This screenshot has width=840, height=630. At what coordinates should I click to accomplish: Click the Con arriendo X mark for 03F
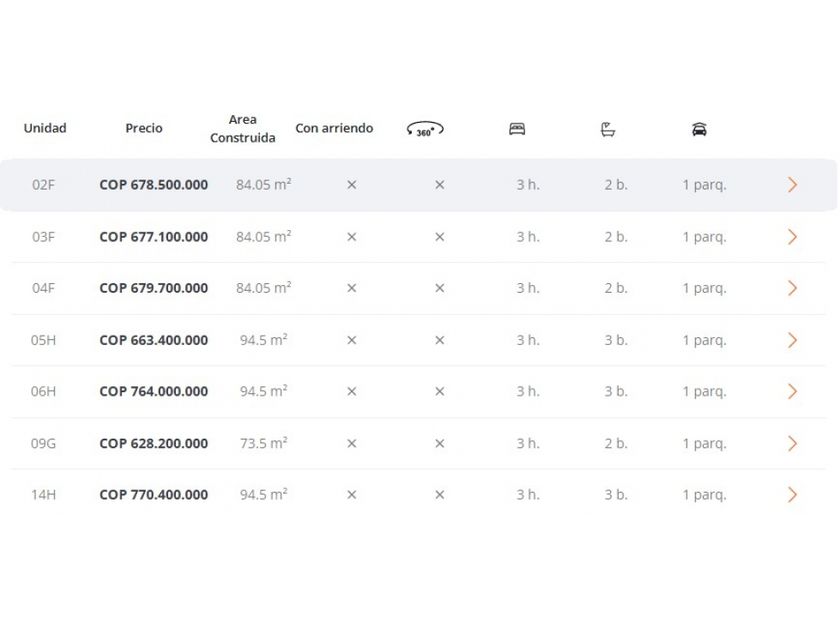(351, 237)
